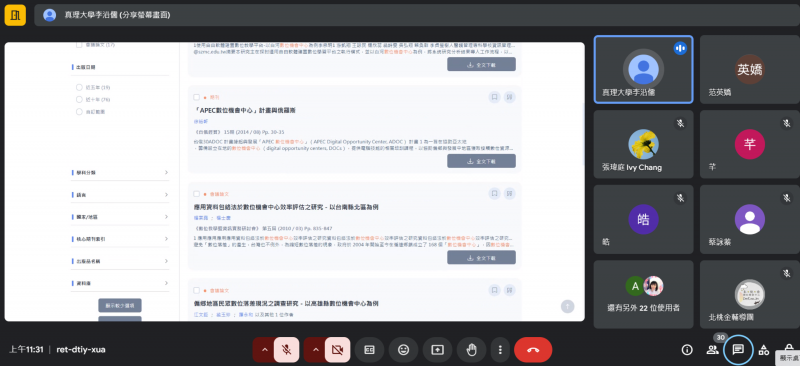Image resolution: width=800 pixels, height=366 pixels.
Task: Leave the call with the red hang-up button
Action: (x=533, y=350)
